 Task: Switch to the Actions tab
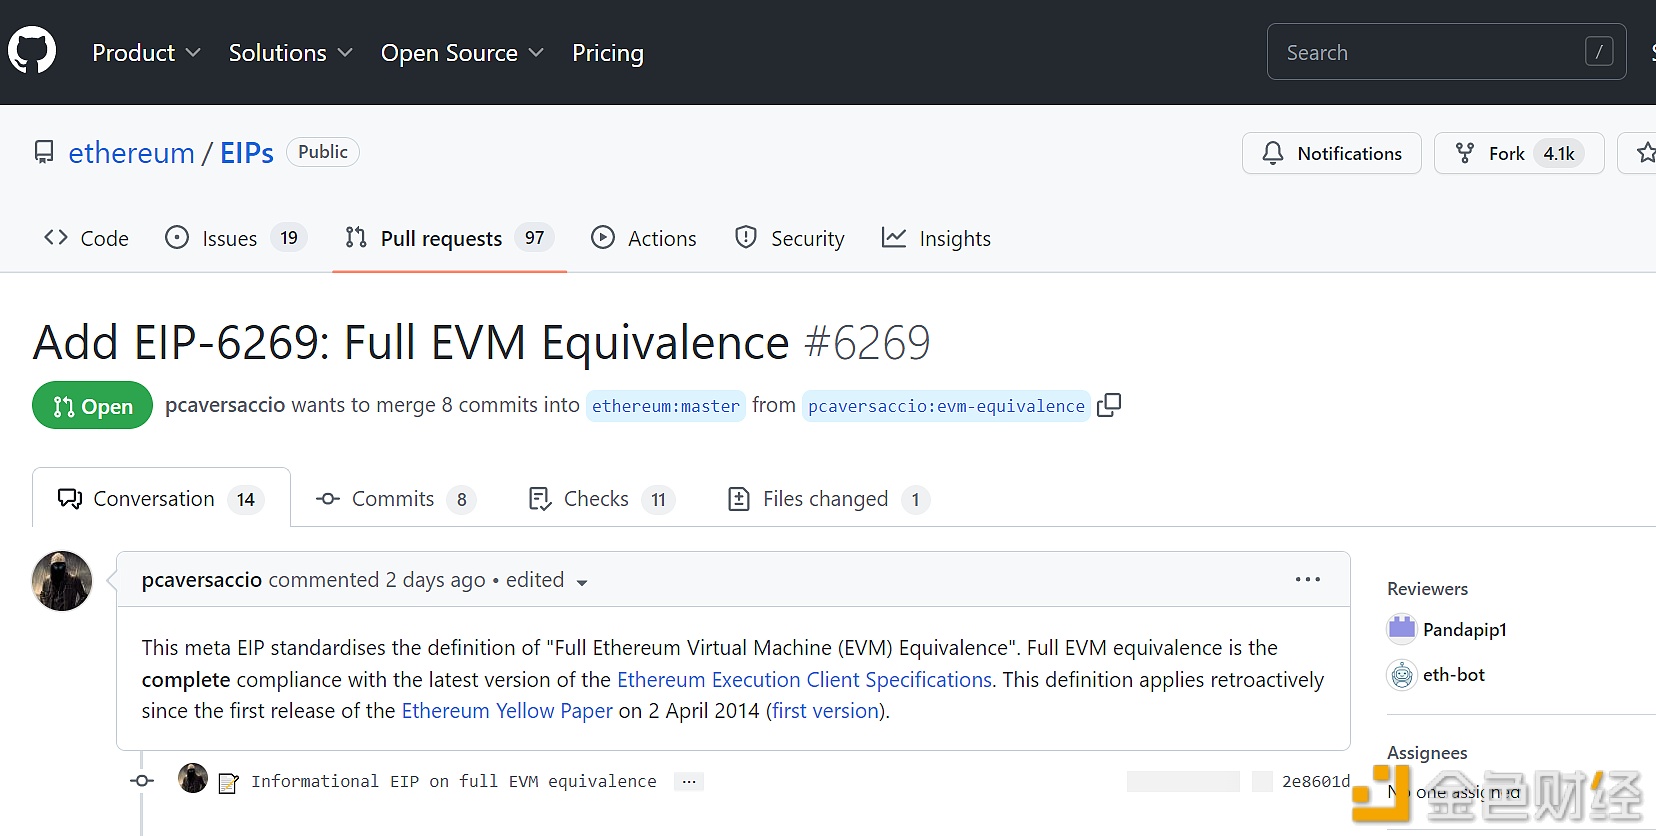coord(644,238)
